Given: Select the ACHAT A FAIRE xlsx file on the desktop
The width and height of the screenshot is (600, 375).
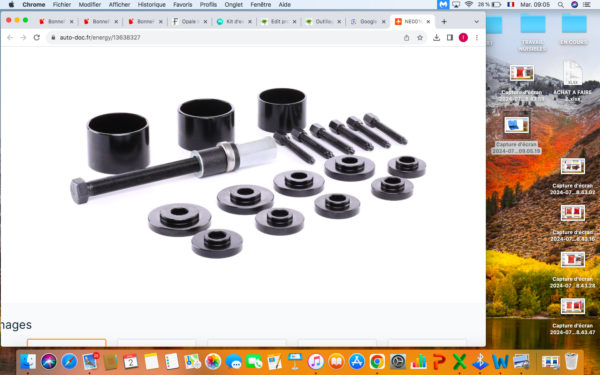Looking at the screenshot, I should tap(572, 82).
